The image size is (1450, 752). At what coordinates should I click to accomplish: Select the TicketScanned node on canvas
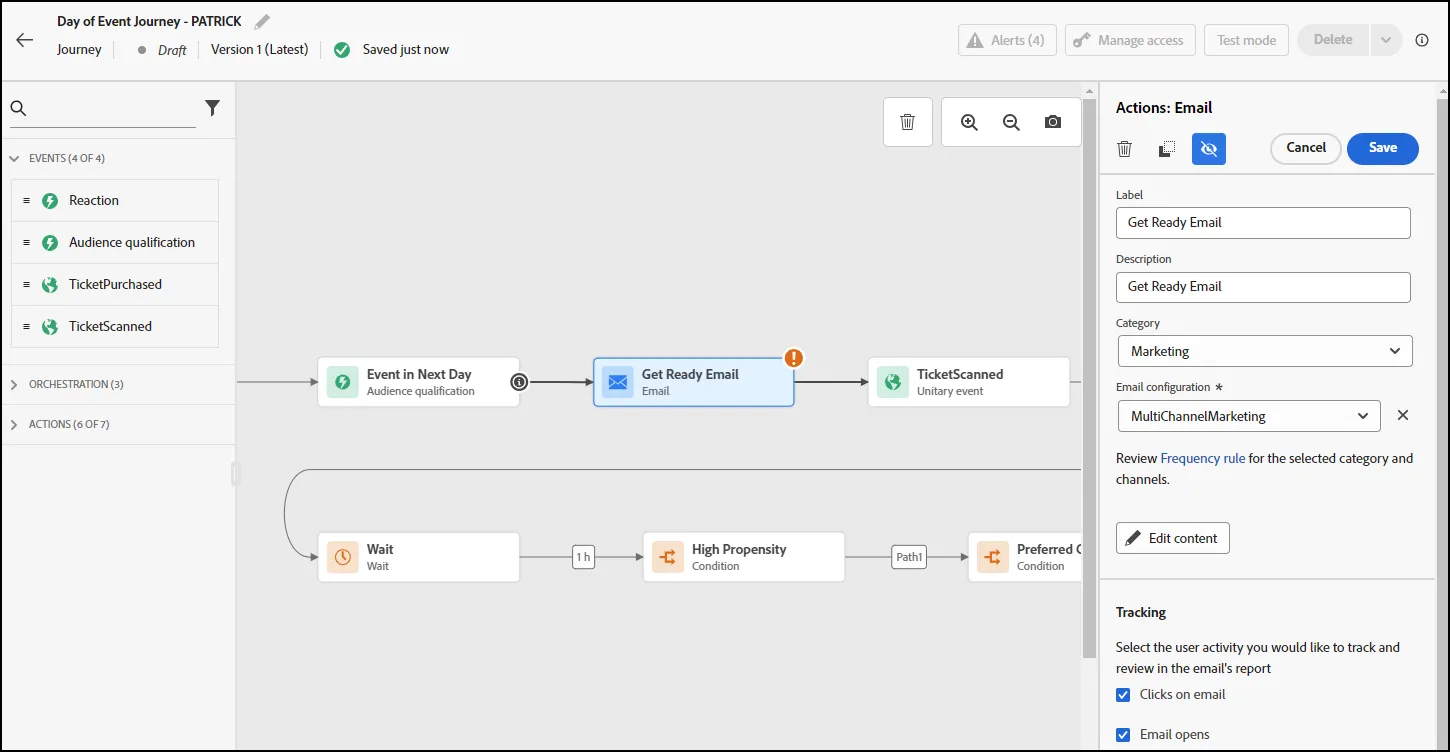969,382
